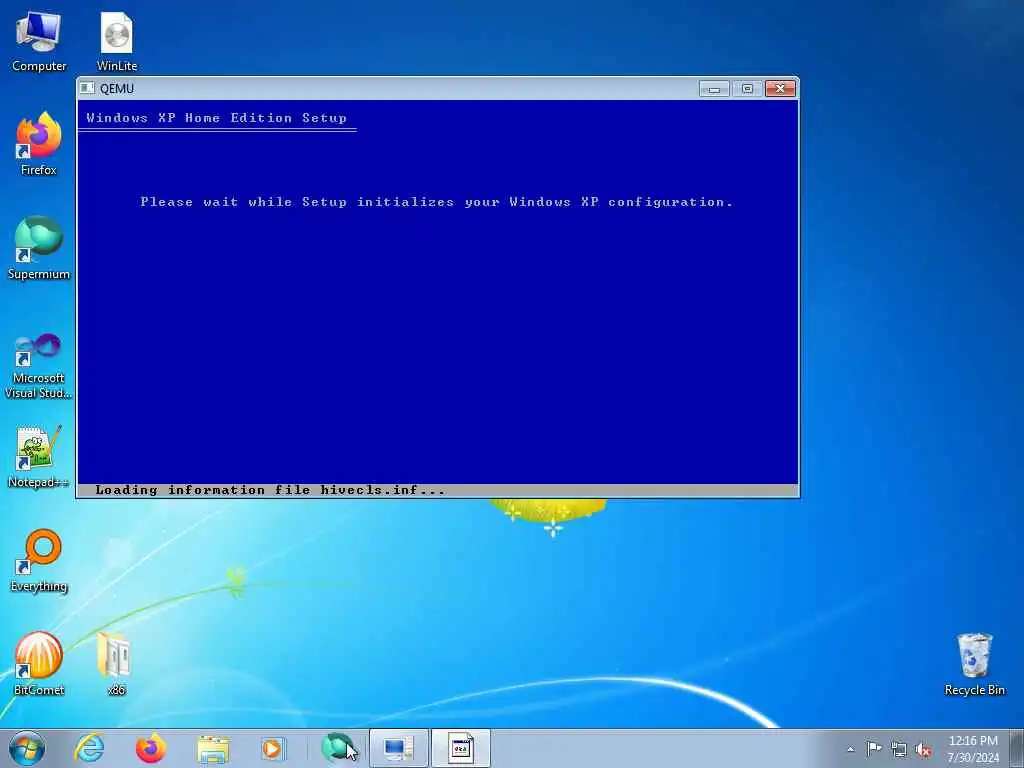Screen dimensions: 1024x768
Task: Click the 'Please wait while Setup initializes' message
Action: point(436,202)
